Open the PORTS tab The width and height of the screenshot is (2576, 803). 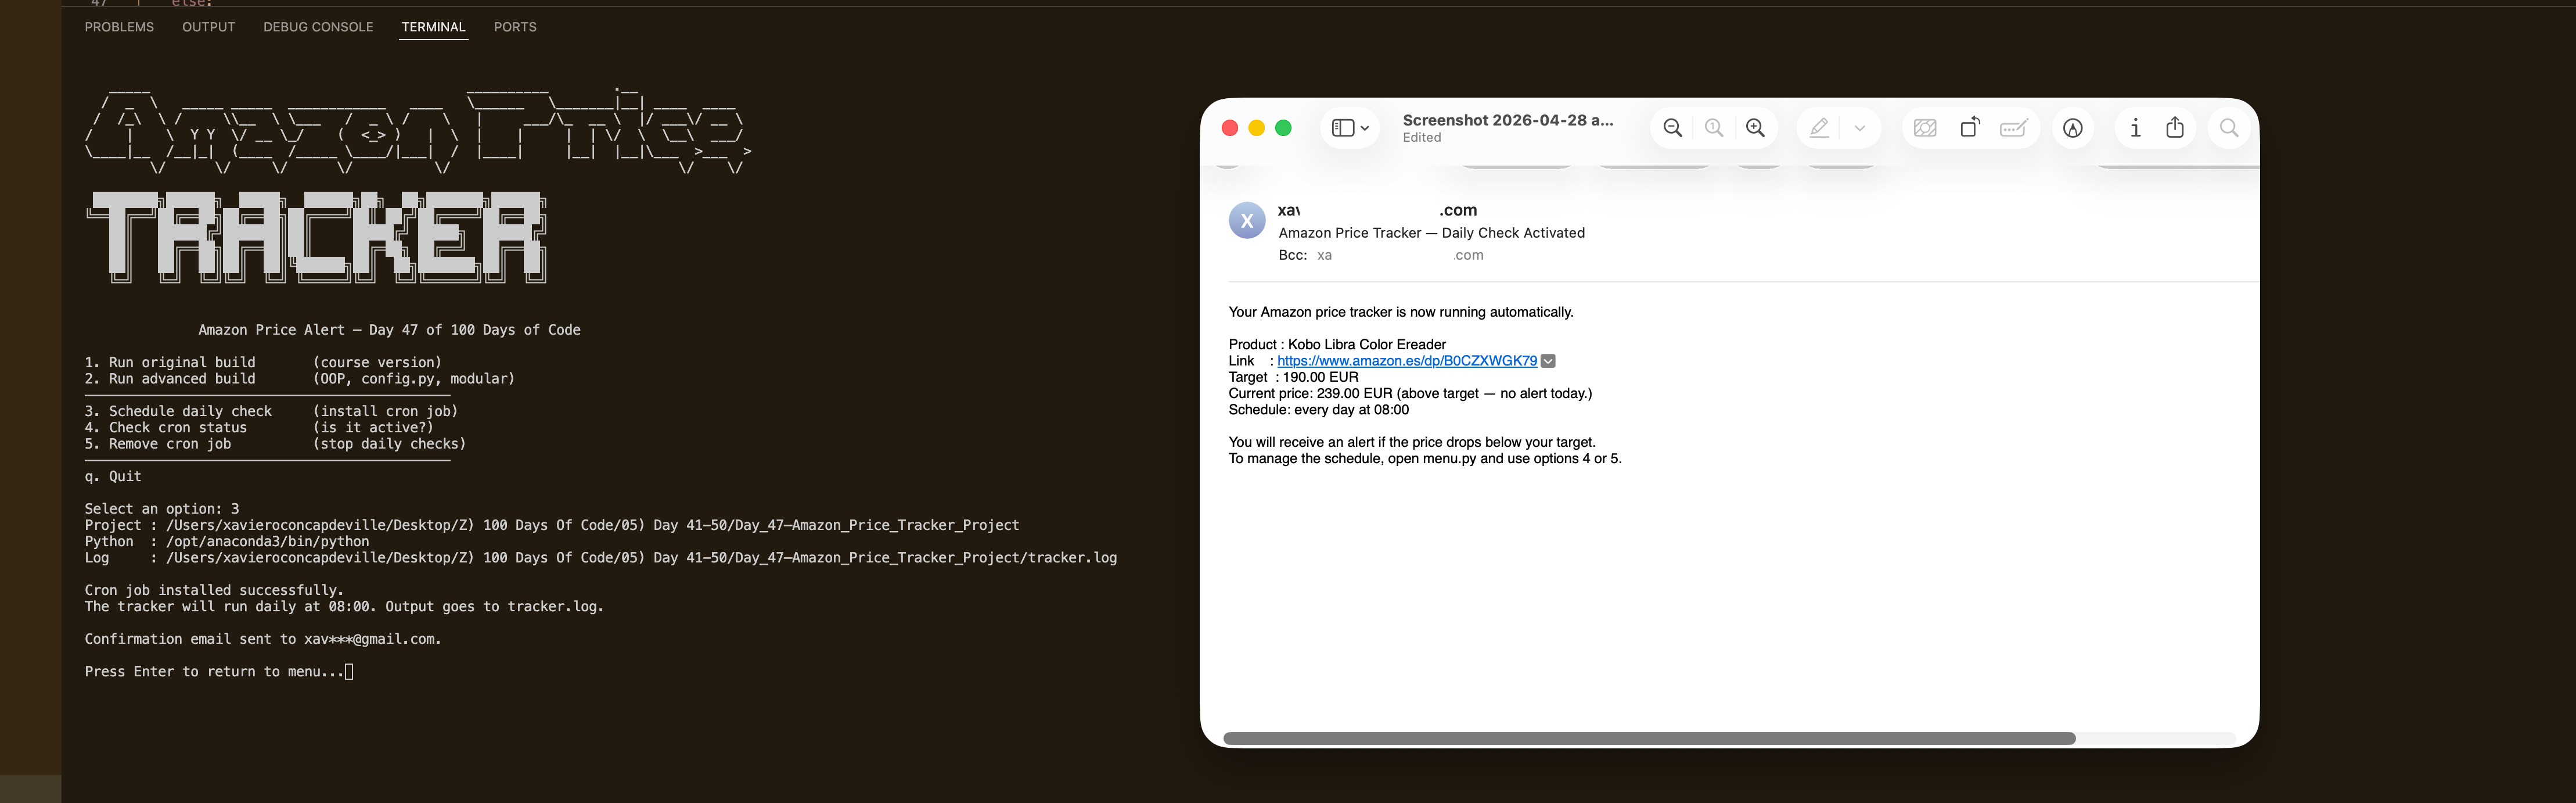pyautogui.click(x=515, y=27)
